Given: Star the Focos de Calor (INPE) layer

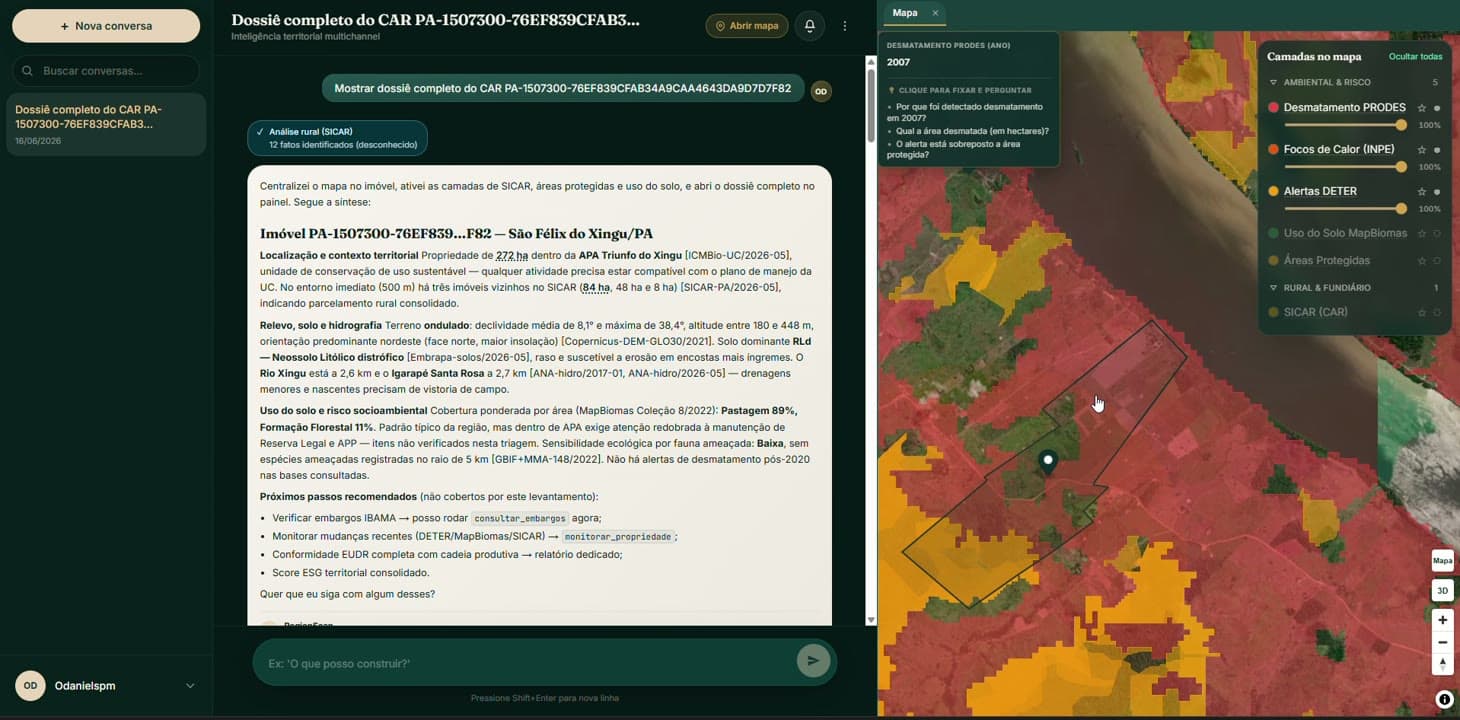Looking at the screenshot, I should [1421, 150].
